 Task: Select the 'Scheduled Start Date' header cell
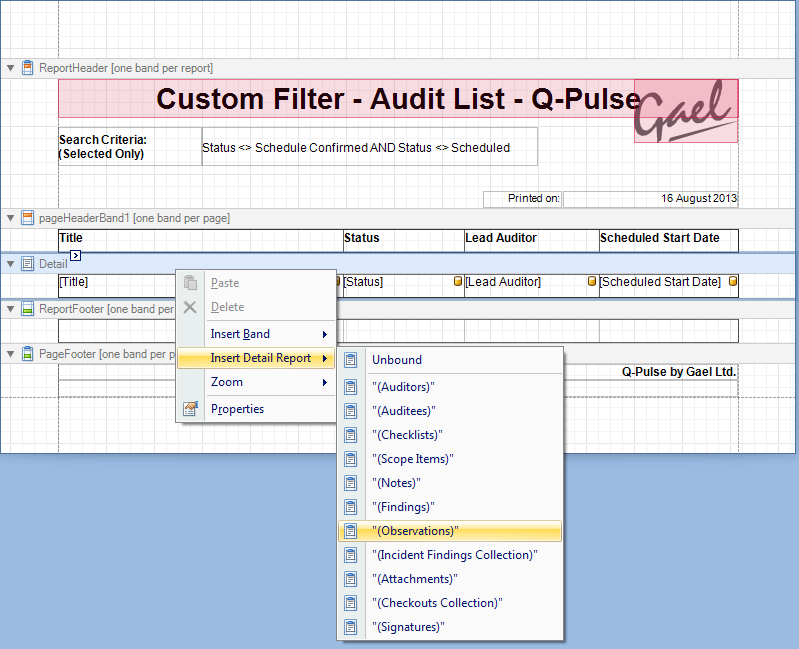point(669,240)
